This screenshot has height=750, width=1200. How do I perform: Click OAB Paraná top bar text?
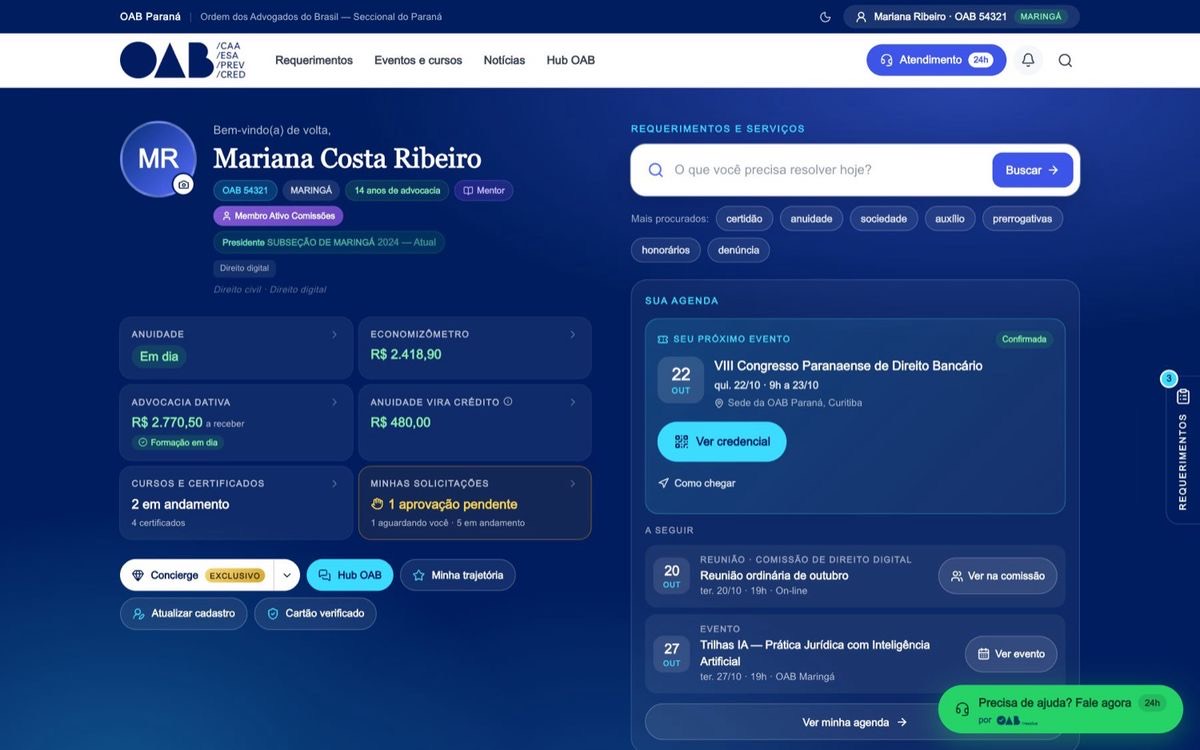tap(150, 17)
